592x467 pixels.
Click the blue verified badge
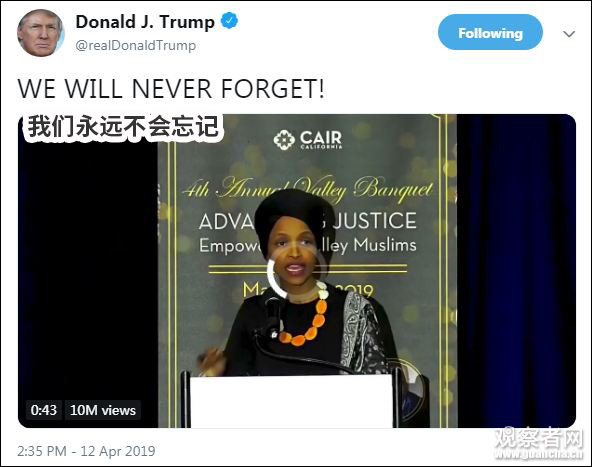(229, 20)
